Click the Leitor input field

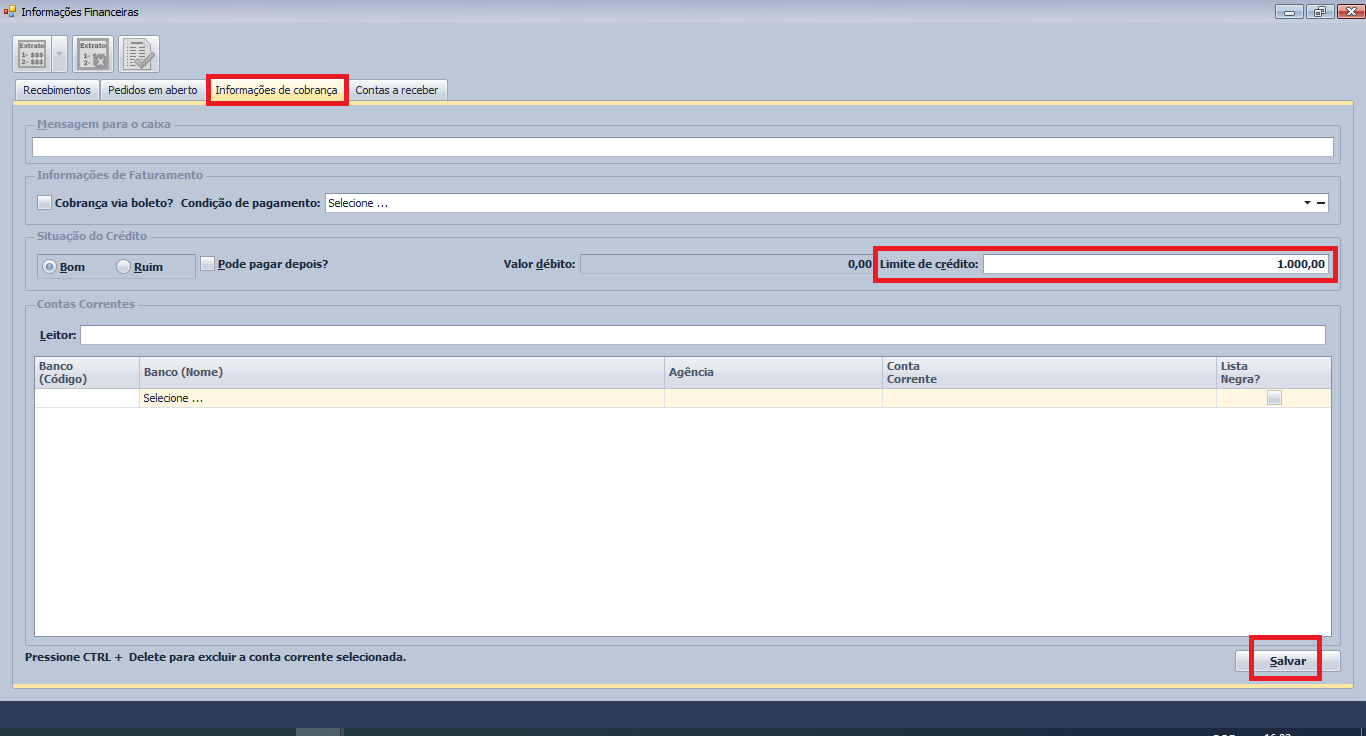point(703,335)
